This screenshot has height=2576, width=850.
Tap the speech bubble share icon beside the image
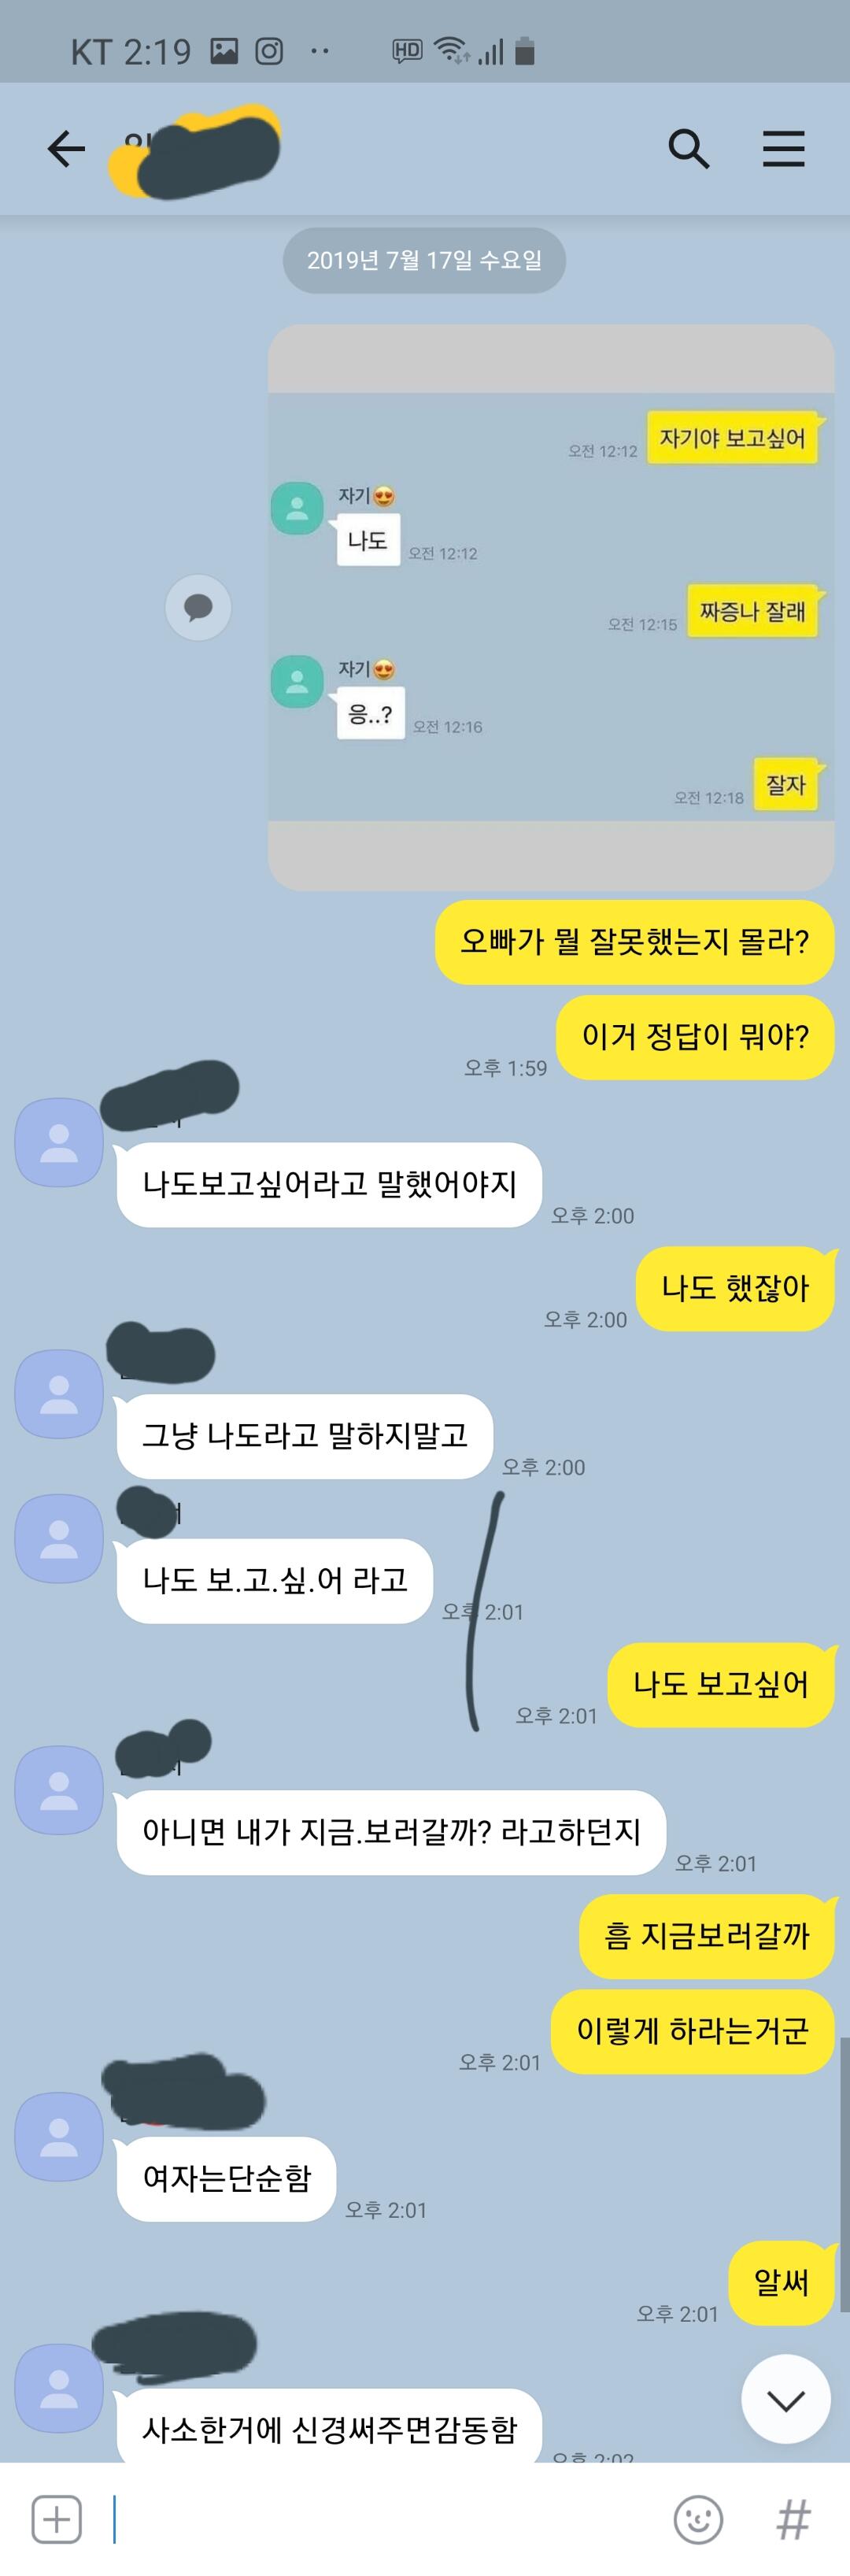click(x=198, y=607)
